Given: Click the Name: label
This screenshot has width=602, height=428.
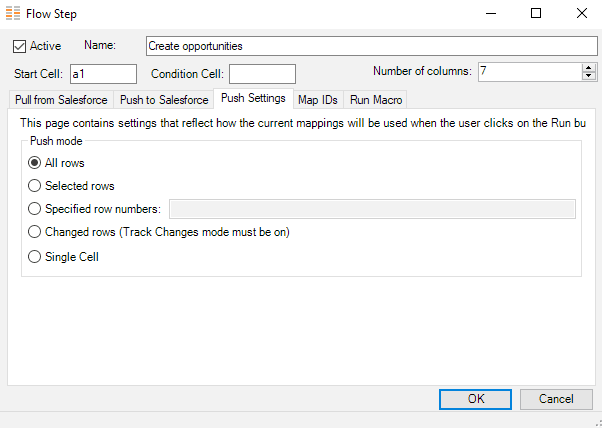Looking at the screenshot, I should (100, 45).
